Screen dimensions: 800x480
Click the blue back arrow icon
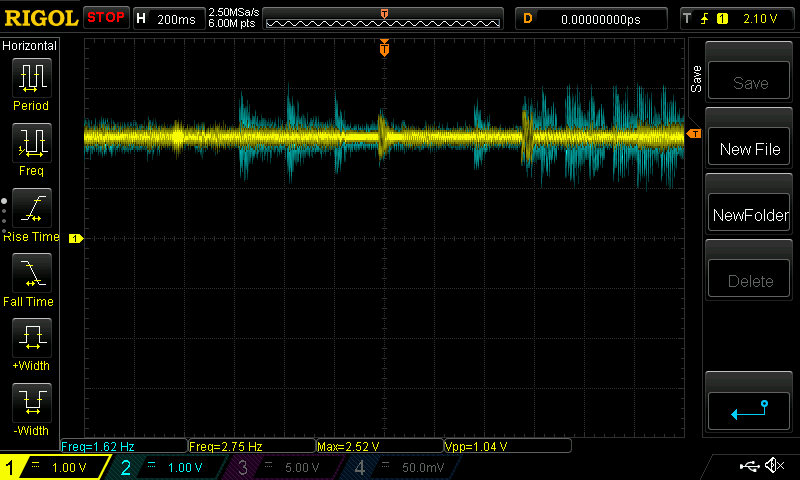click(x=748, y=410)
